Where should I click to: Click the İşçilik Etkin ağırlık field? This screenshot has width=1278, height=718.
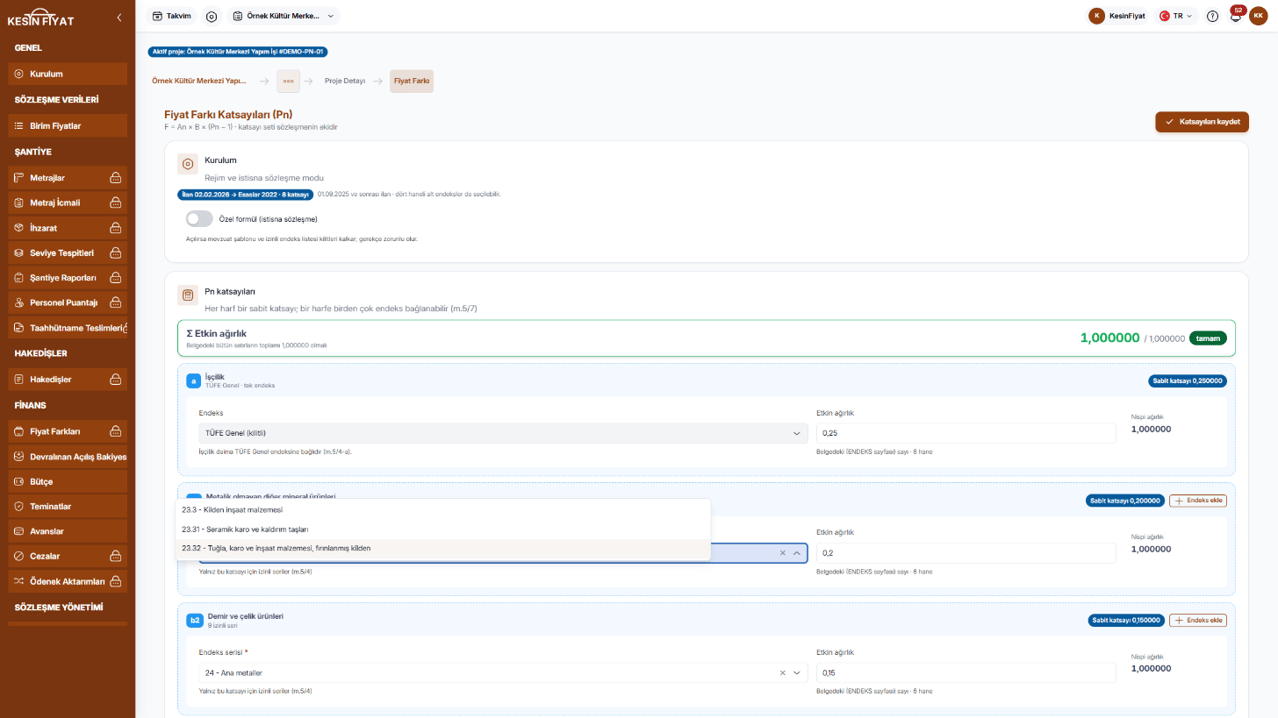point(966,433)
